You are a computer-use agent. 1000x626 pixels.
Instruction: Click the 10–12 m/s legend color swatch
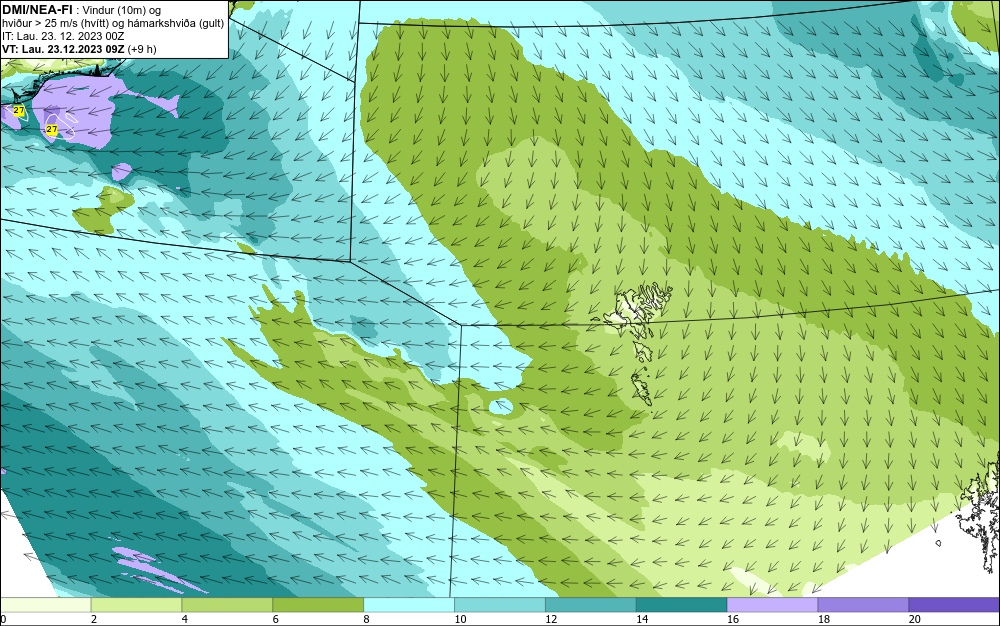[x=500, y=604]
